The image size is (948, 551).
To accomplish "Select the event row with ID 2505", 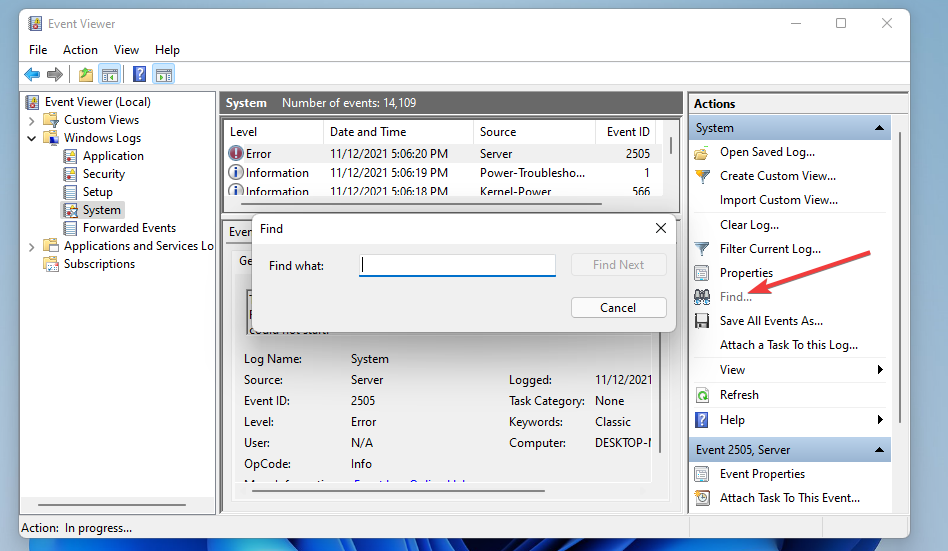I will (444, 154).
